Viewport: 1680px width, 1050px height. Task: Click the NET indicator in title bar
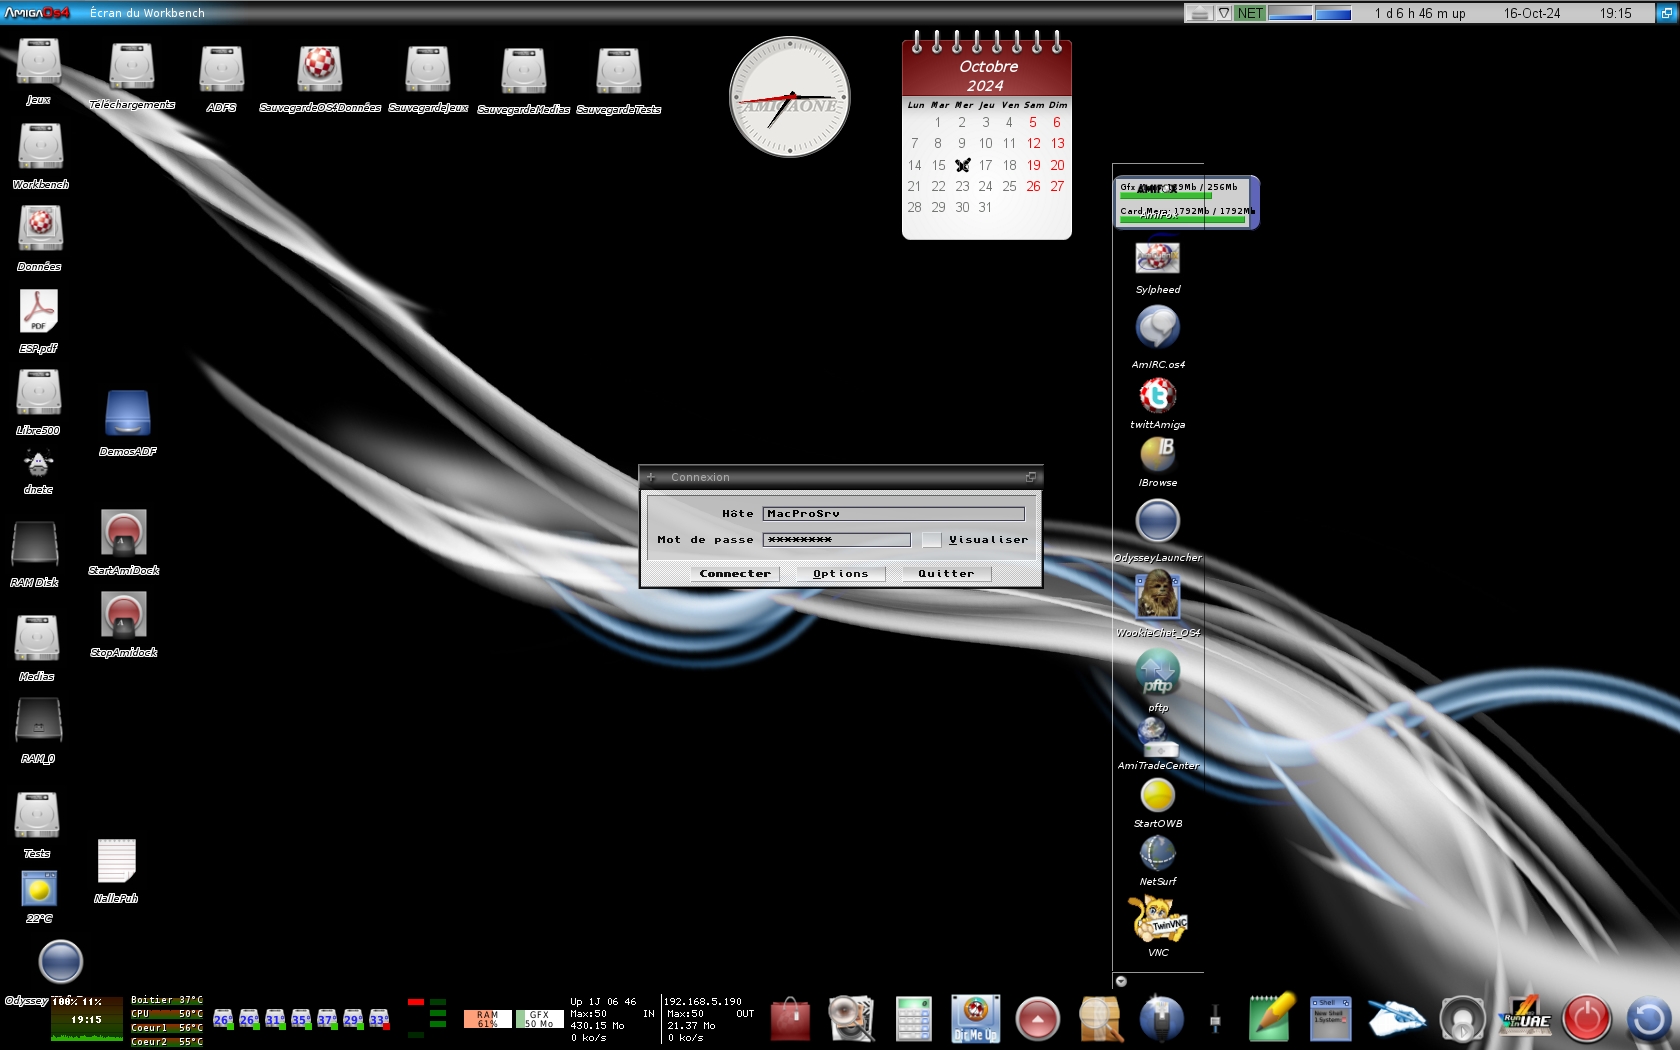pos(1250,13)
